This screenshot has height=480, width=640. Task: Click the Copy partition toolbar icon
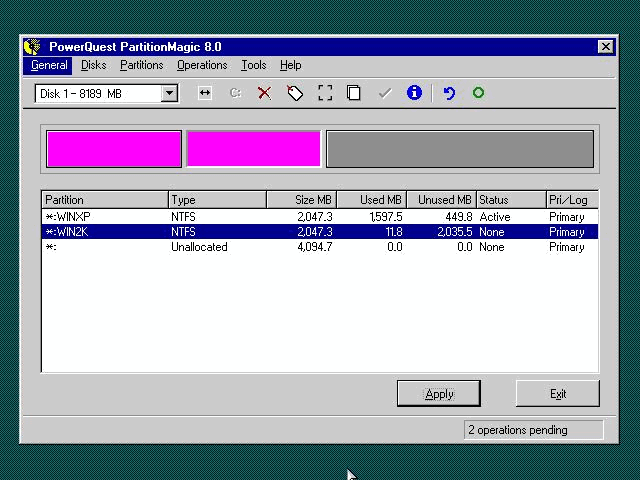pos(354,93)
